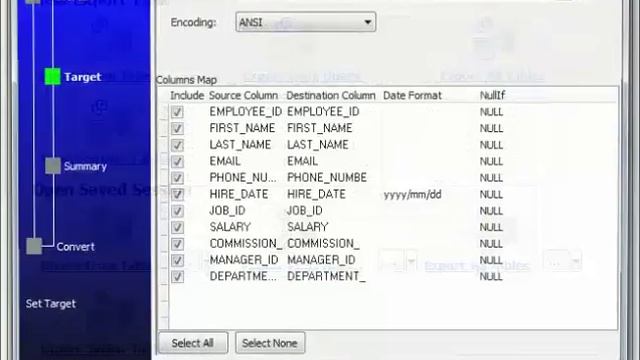Select destination column MANAGER_ID cell
The height and width of the screenshot is (360, 640).
(321, 260)
